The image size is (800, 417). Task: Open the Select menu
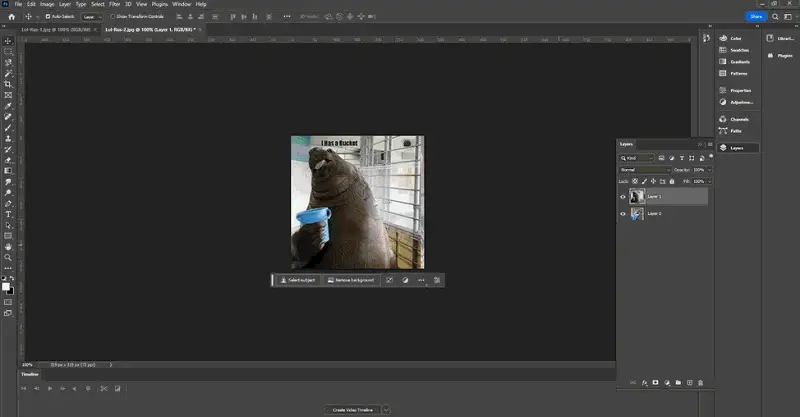pos(98,4)
